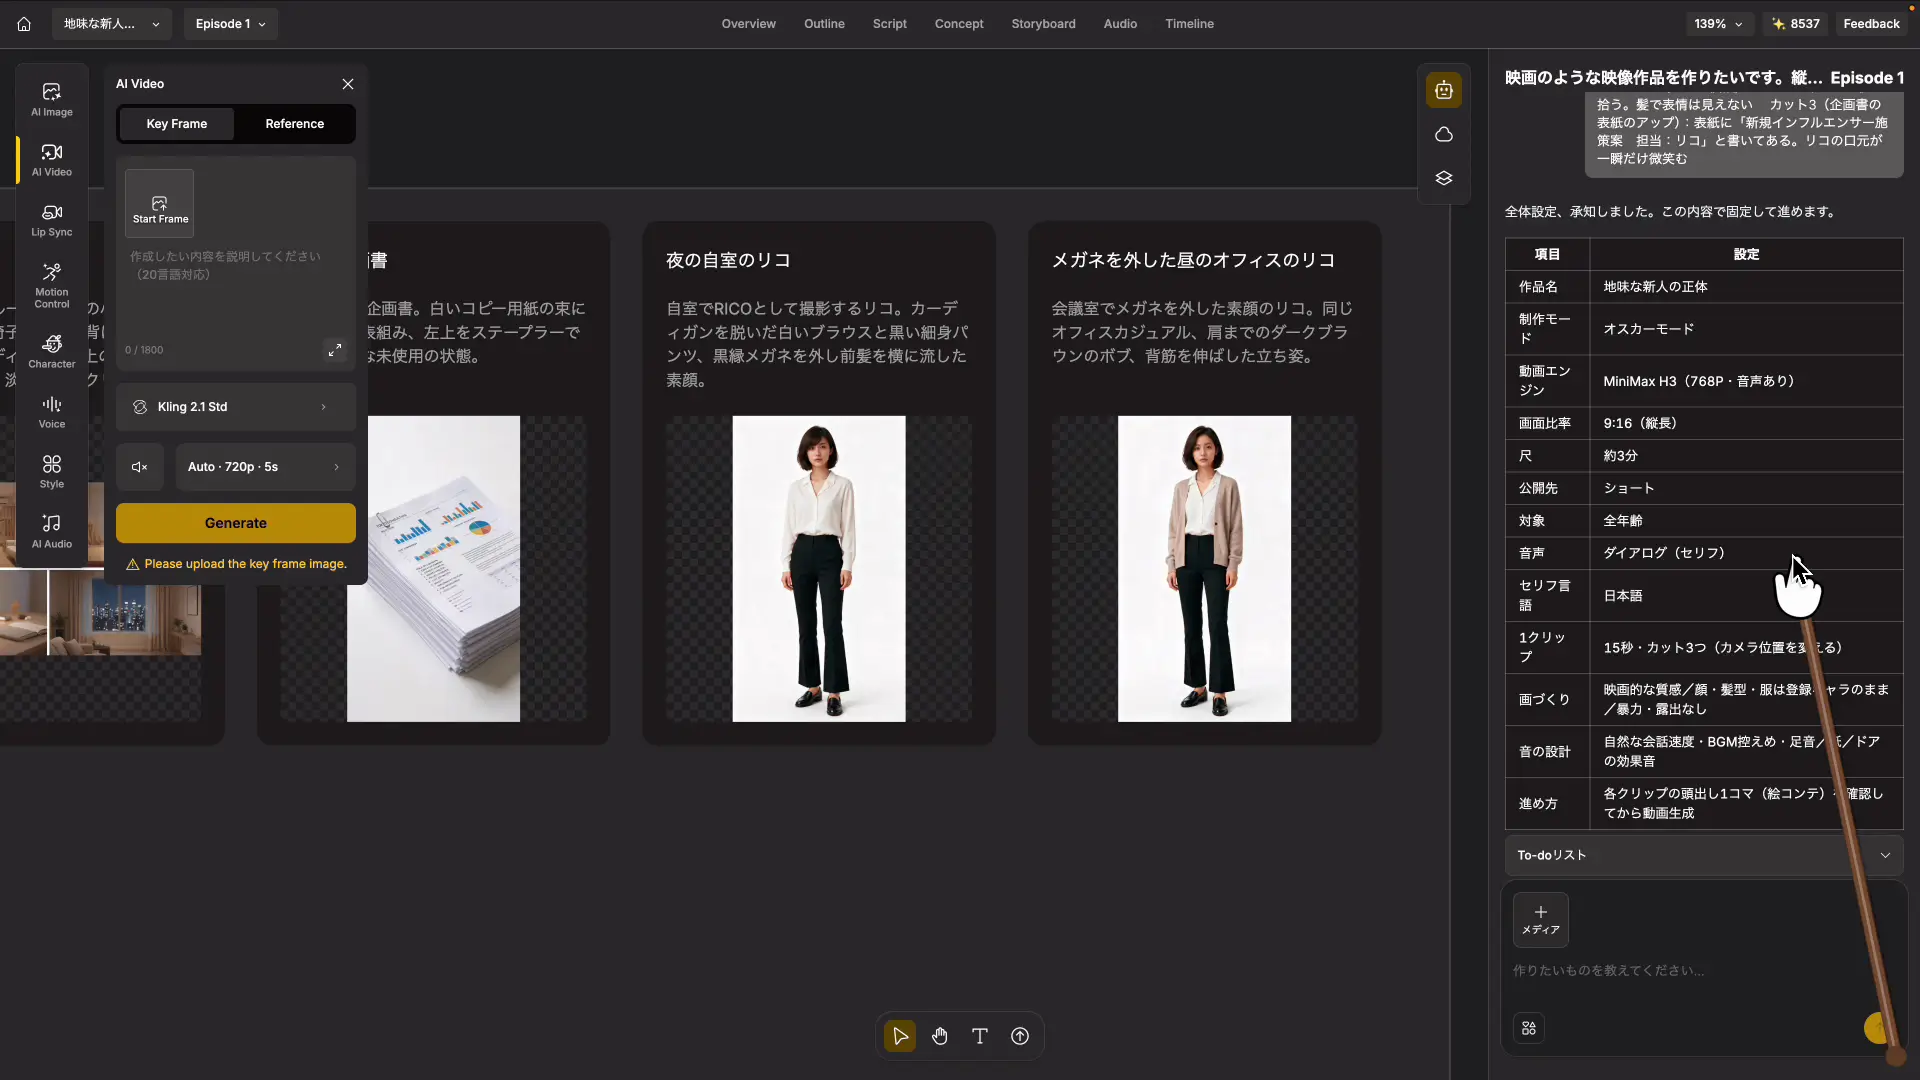The image size is (1920, 1080).
Task: Click the Feedback button
Action: (x=1871, y=24)
